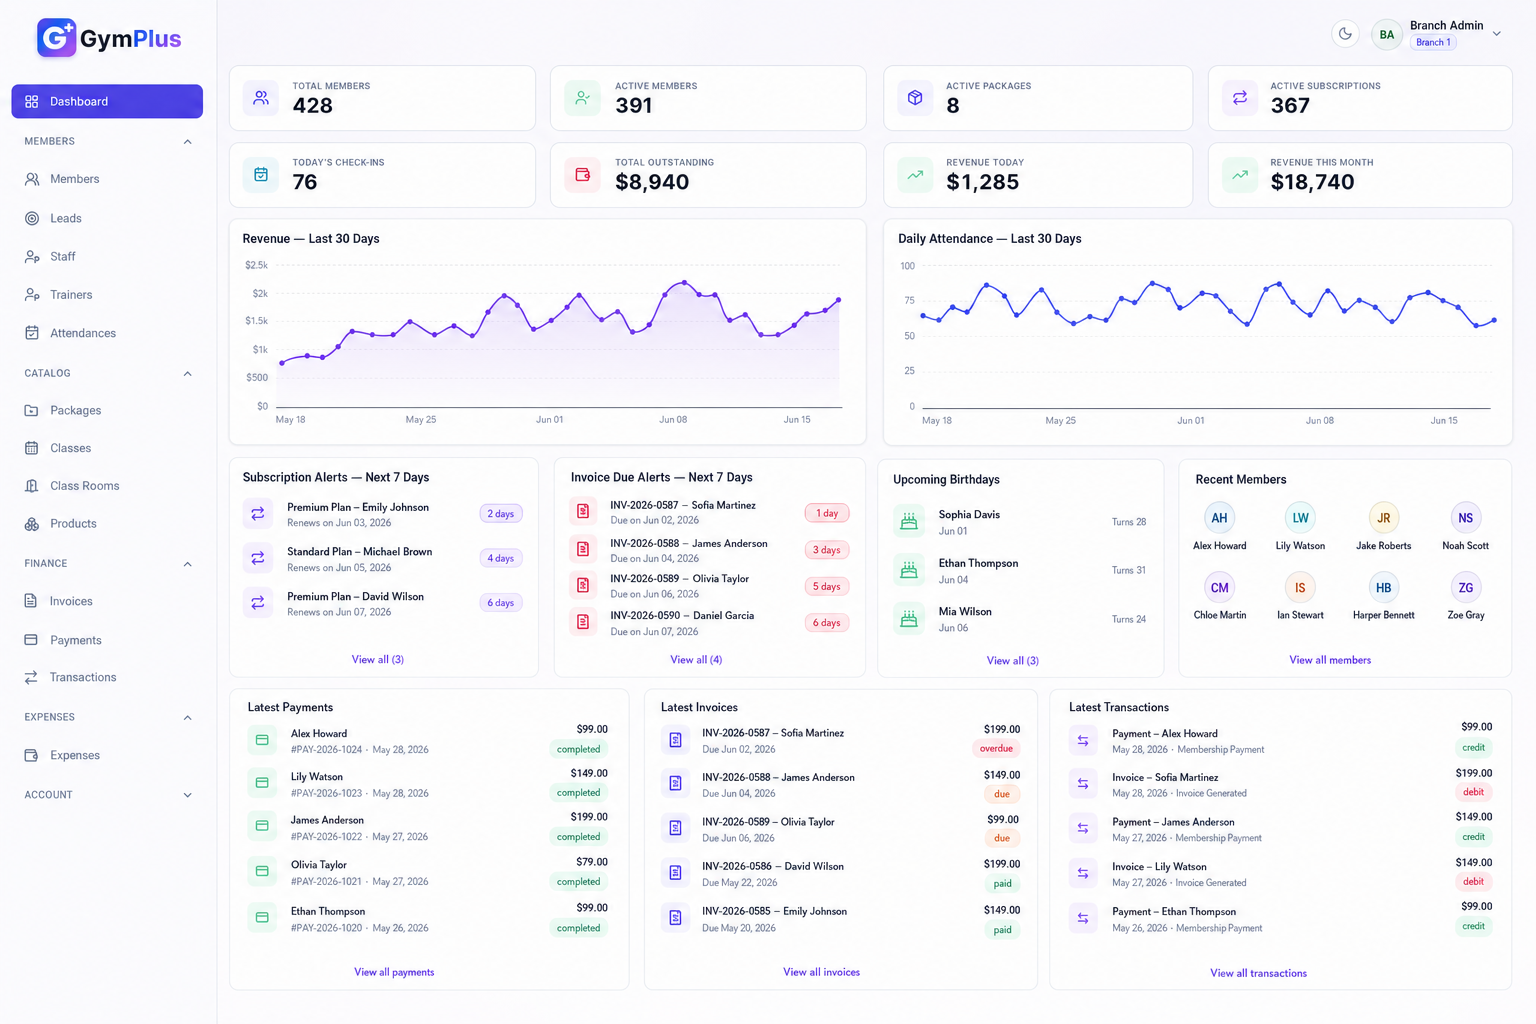Screen dimensions: 1536x1024
Task: Click View all invoices link
Action: click(821, 972)
